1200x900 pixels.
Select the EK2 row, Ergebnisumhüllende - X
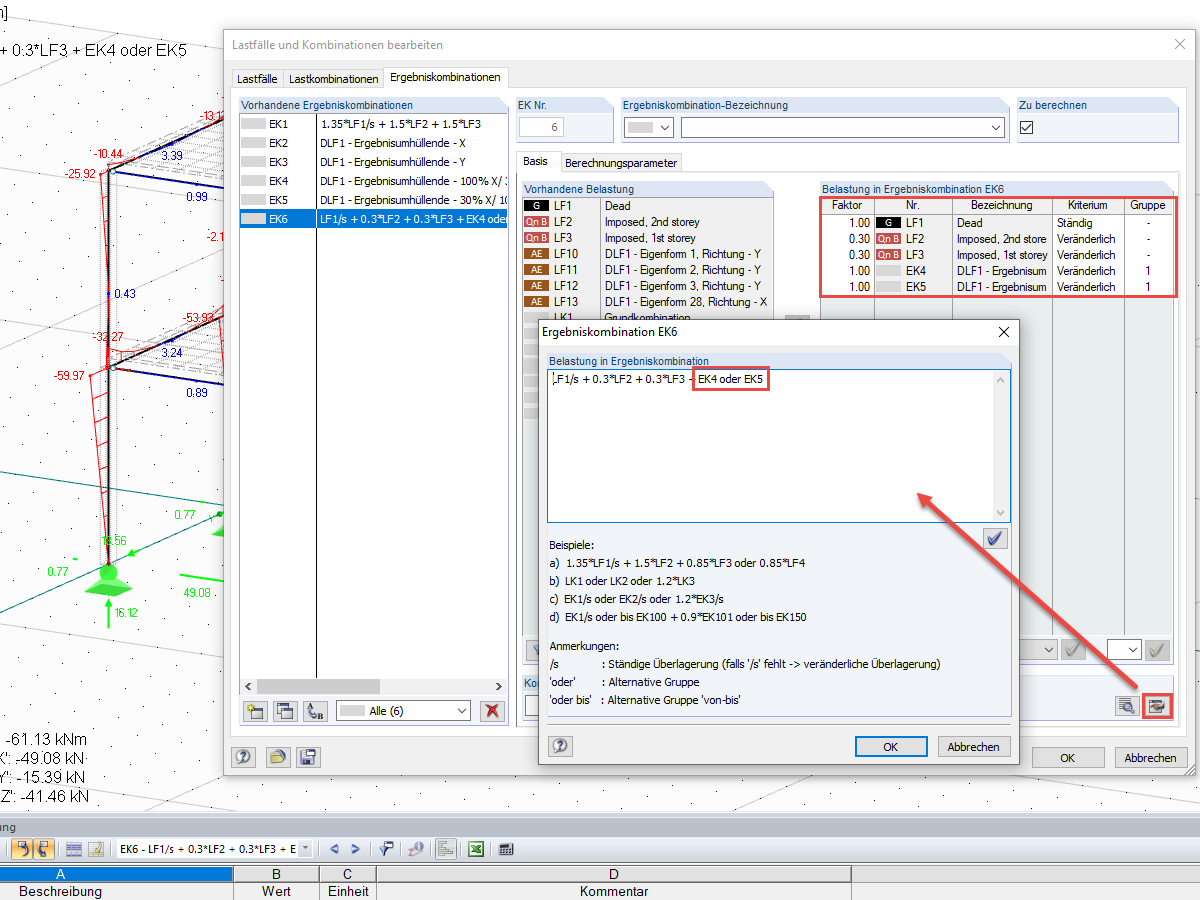point(373,143)
